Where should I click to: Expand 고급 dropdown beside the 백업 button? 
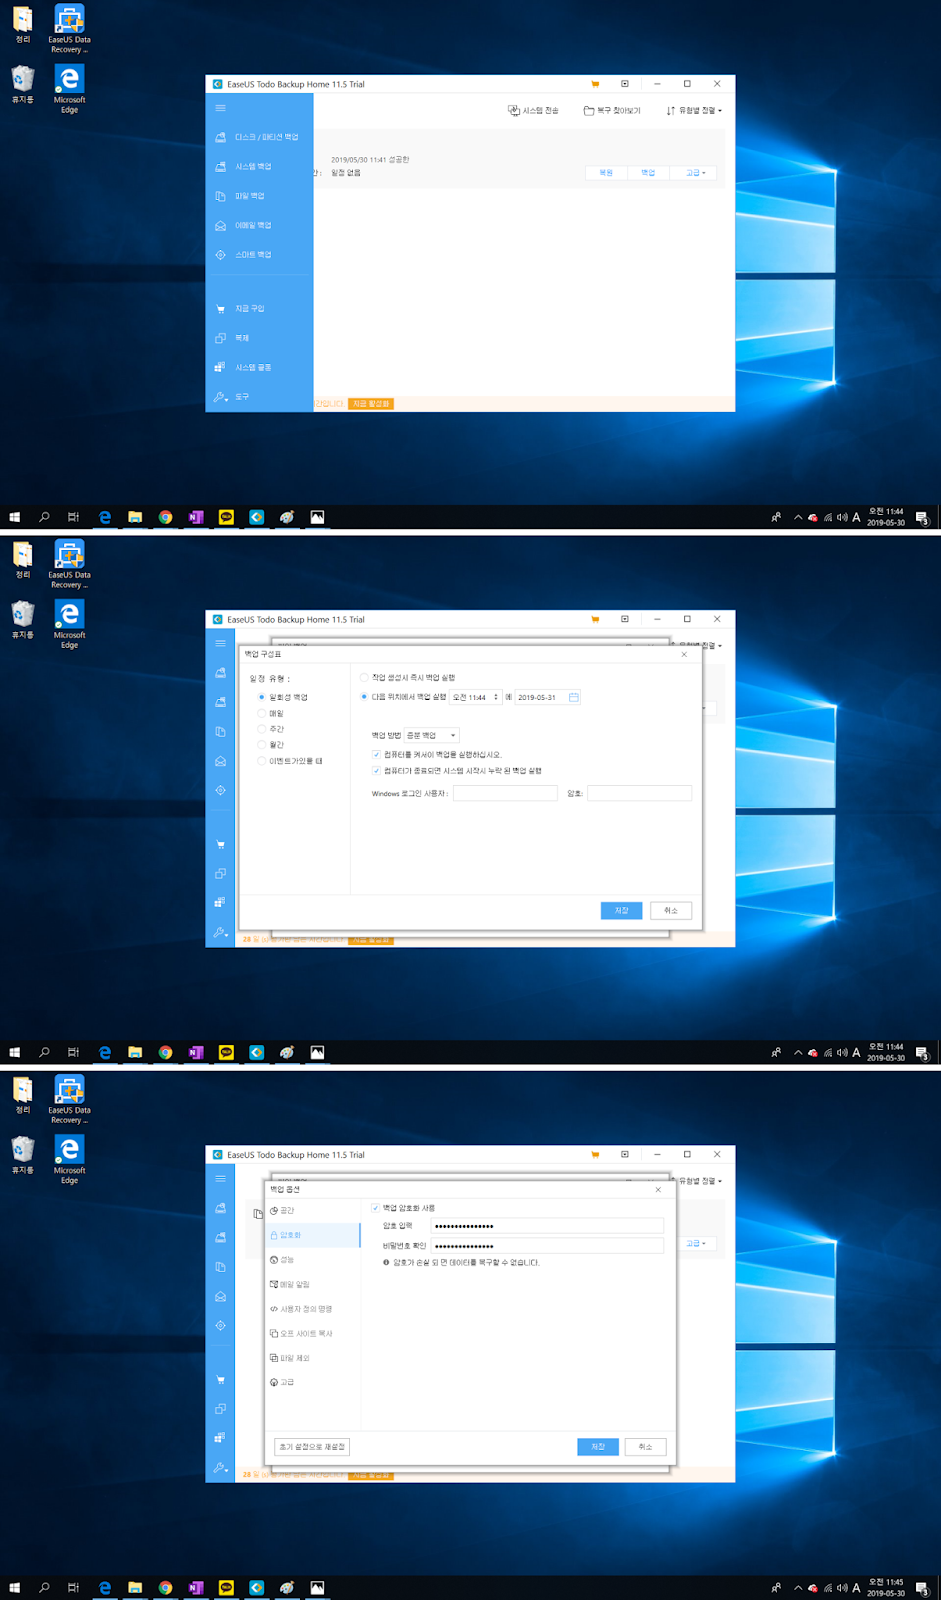click(x=696, y=173)
